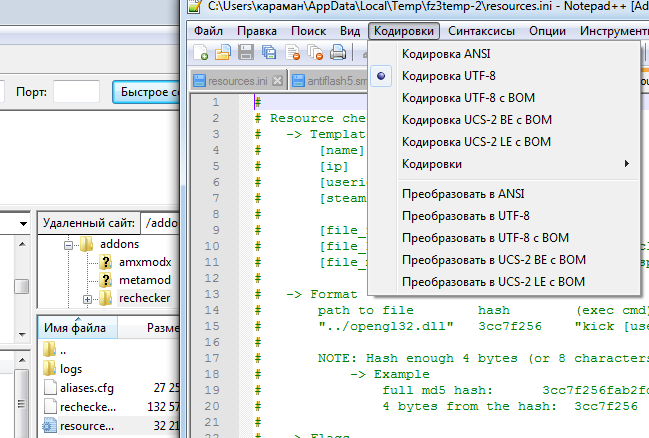649x438 pixels.
Task: Click the Print toolbar icon
Action: tap(338, 53)
